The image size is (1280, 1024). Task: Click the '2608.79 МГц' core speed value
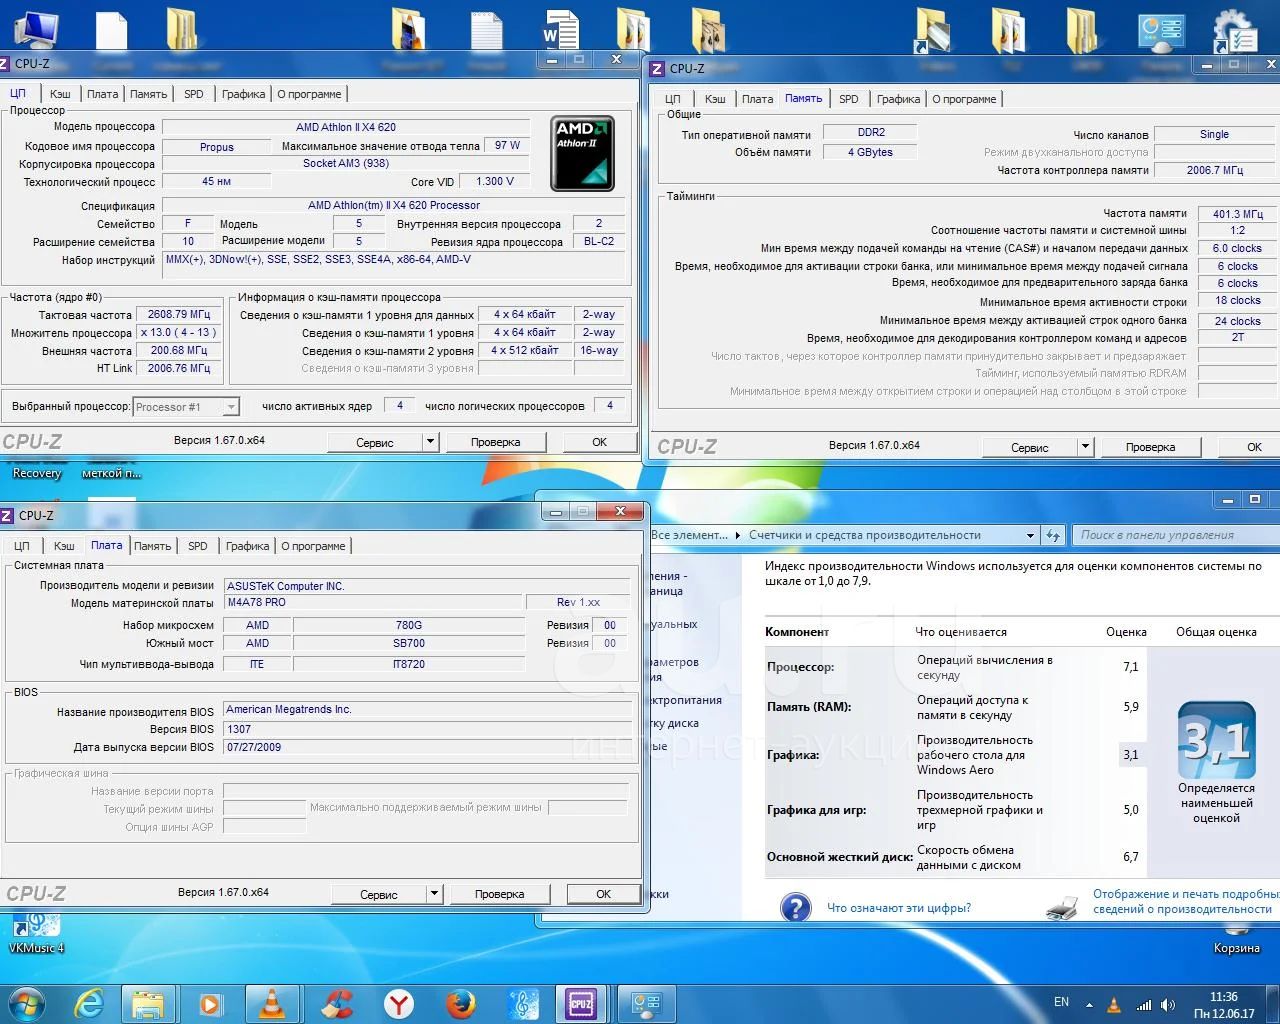(177, 315)
